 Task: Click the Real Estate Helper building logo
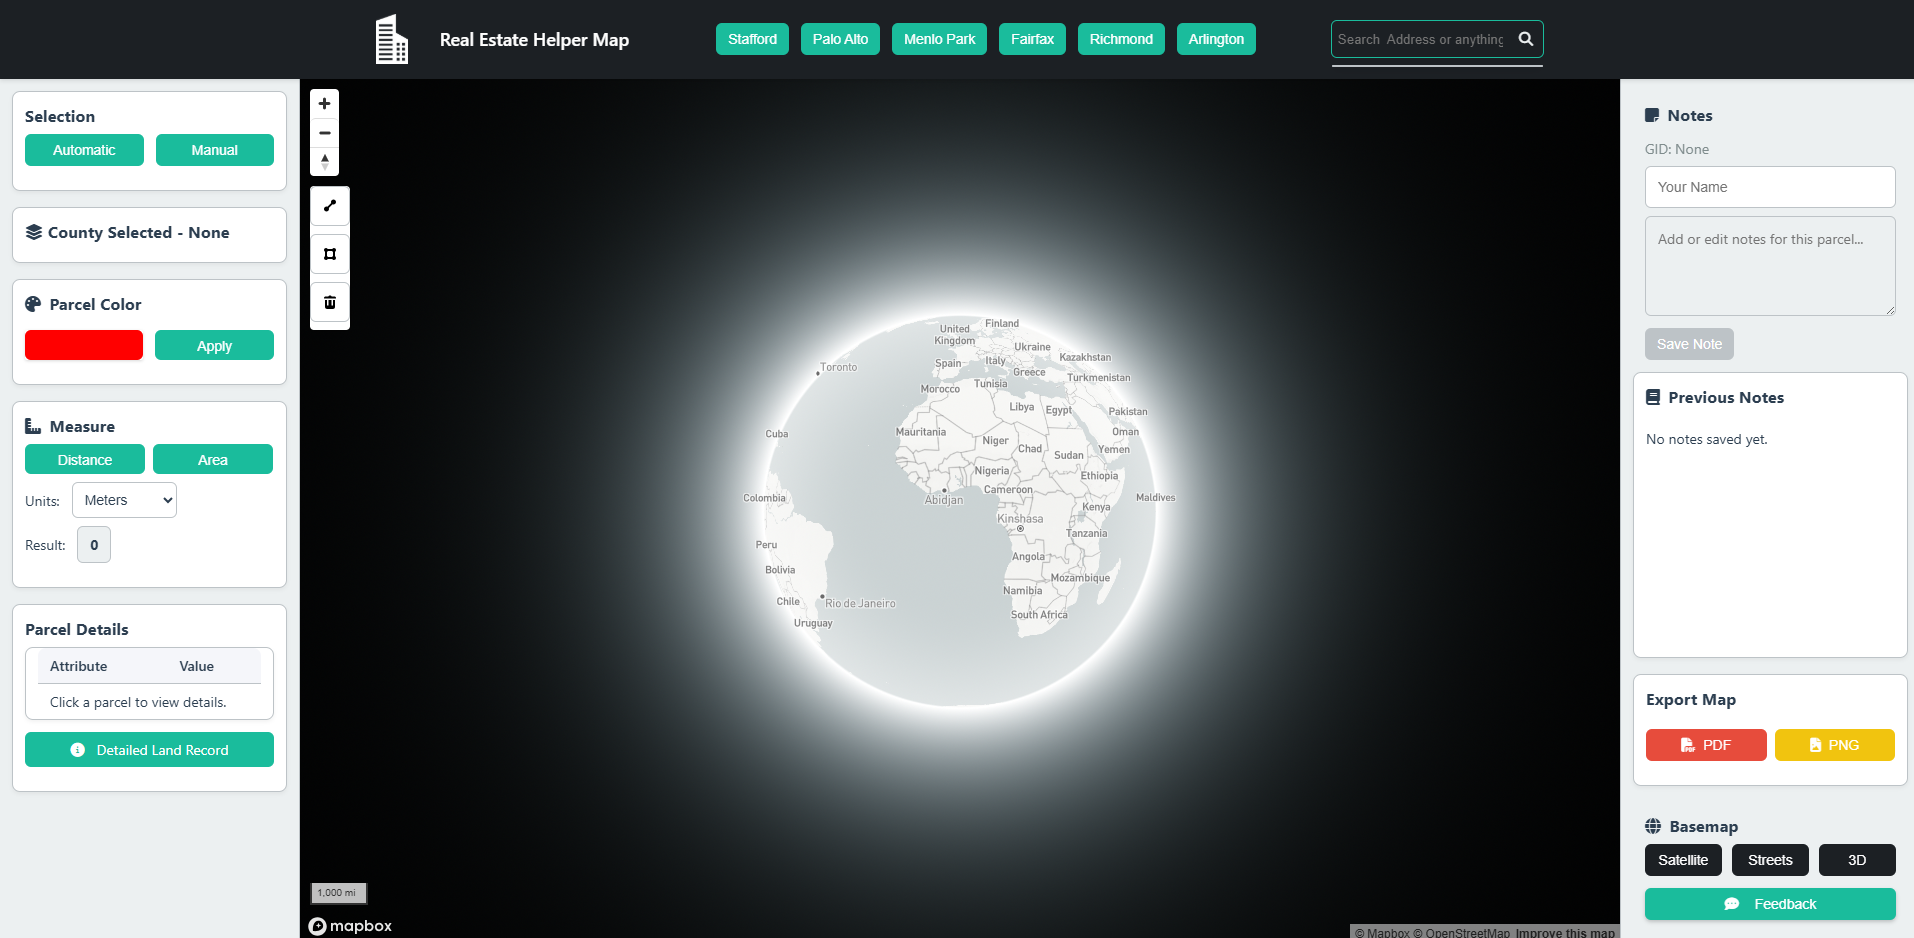click(391, 39)
